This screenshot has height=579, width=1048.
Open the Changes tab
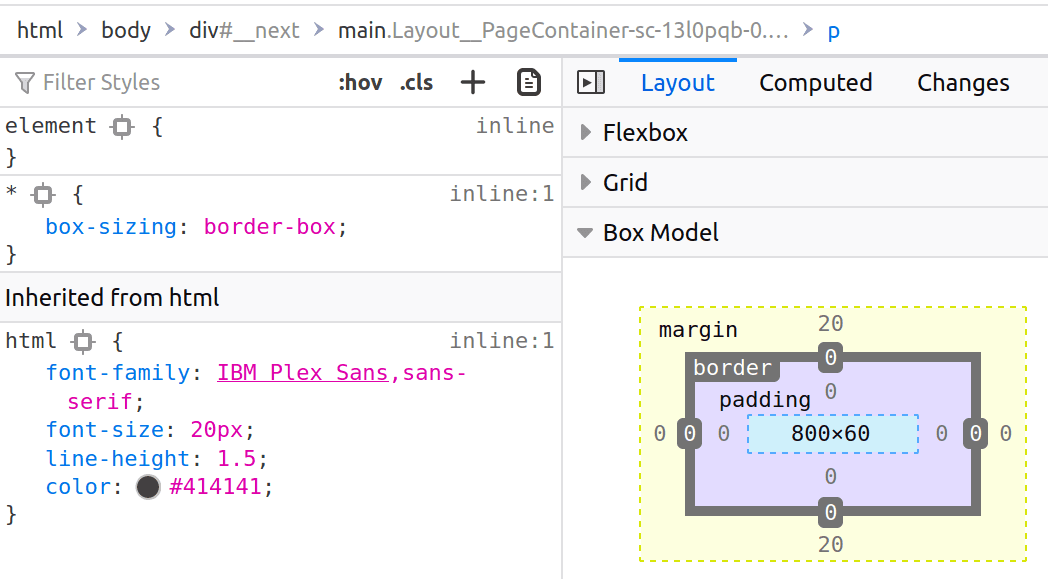(961, 83)
